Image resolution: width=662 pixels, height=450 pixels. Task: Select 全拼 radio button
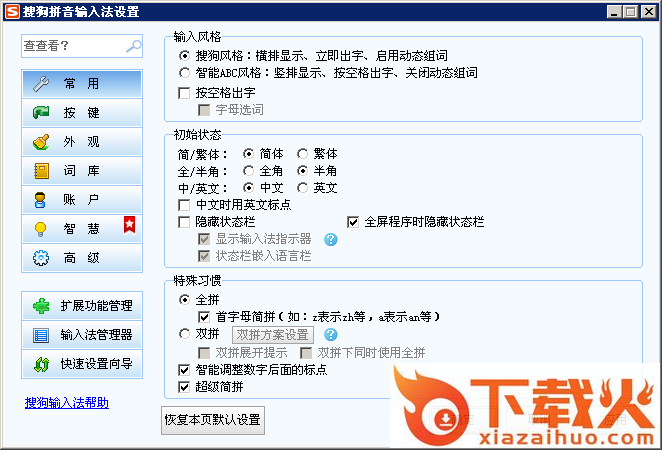[x=184, y=300]
